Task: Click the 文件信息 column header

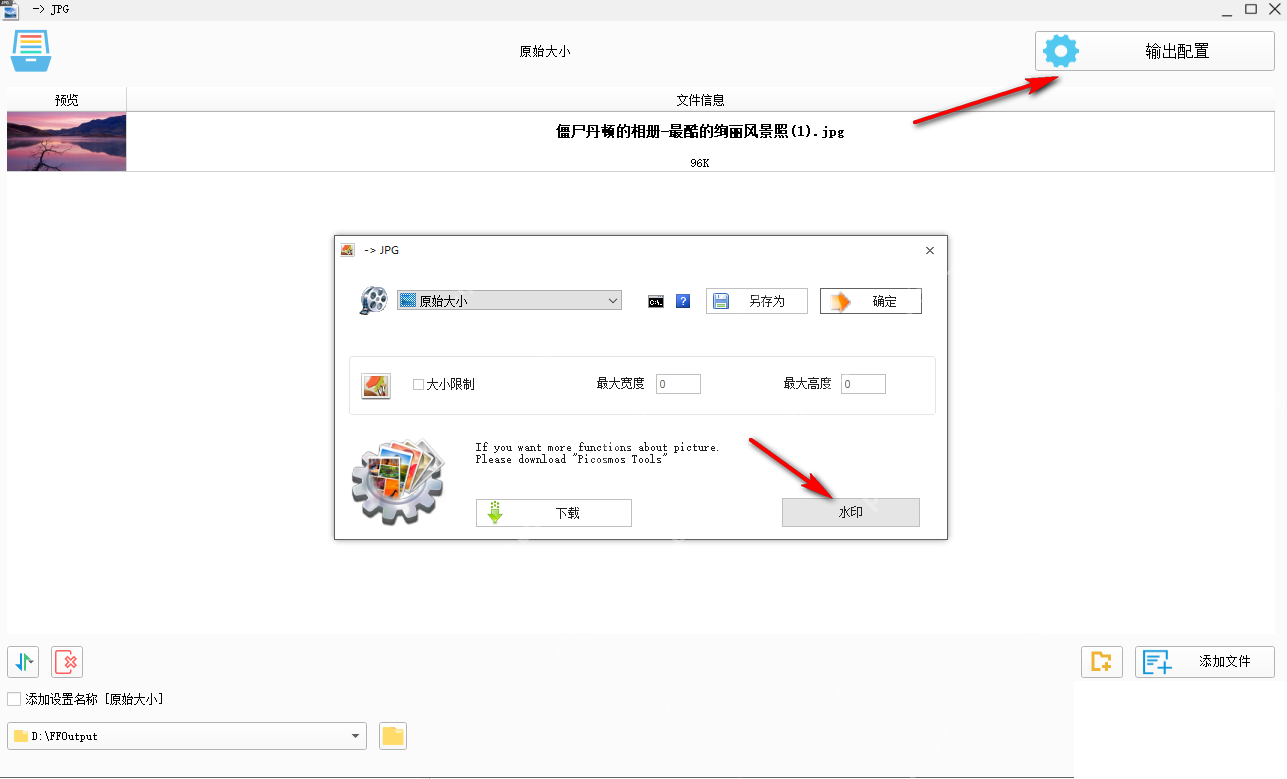Action: [x=700, y=100]
